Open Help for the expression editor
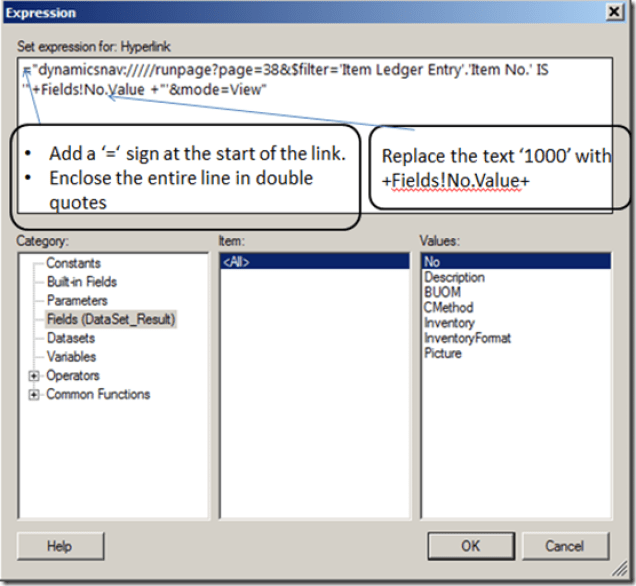The image size is (636, 586). point(60,546)
